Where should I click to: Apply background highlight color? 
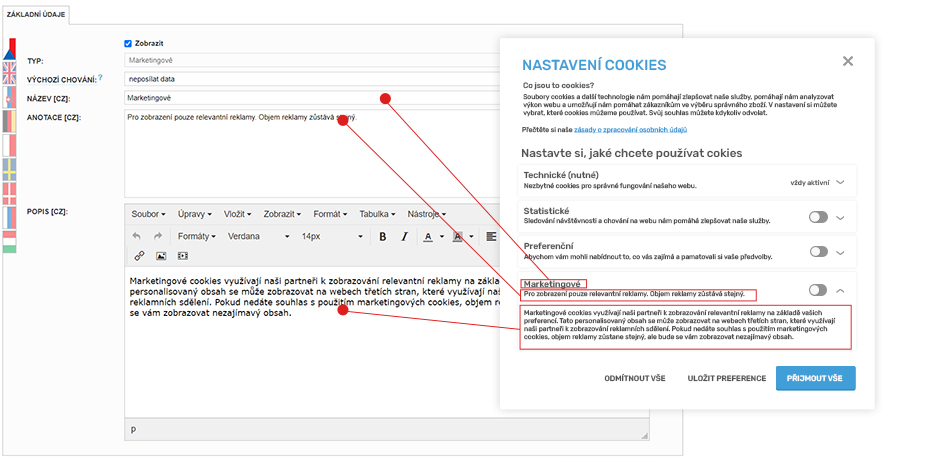point(458,236)
